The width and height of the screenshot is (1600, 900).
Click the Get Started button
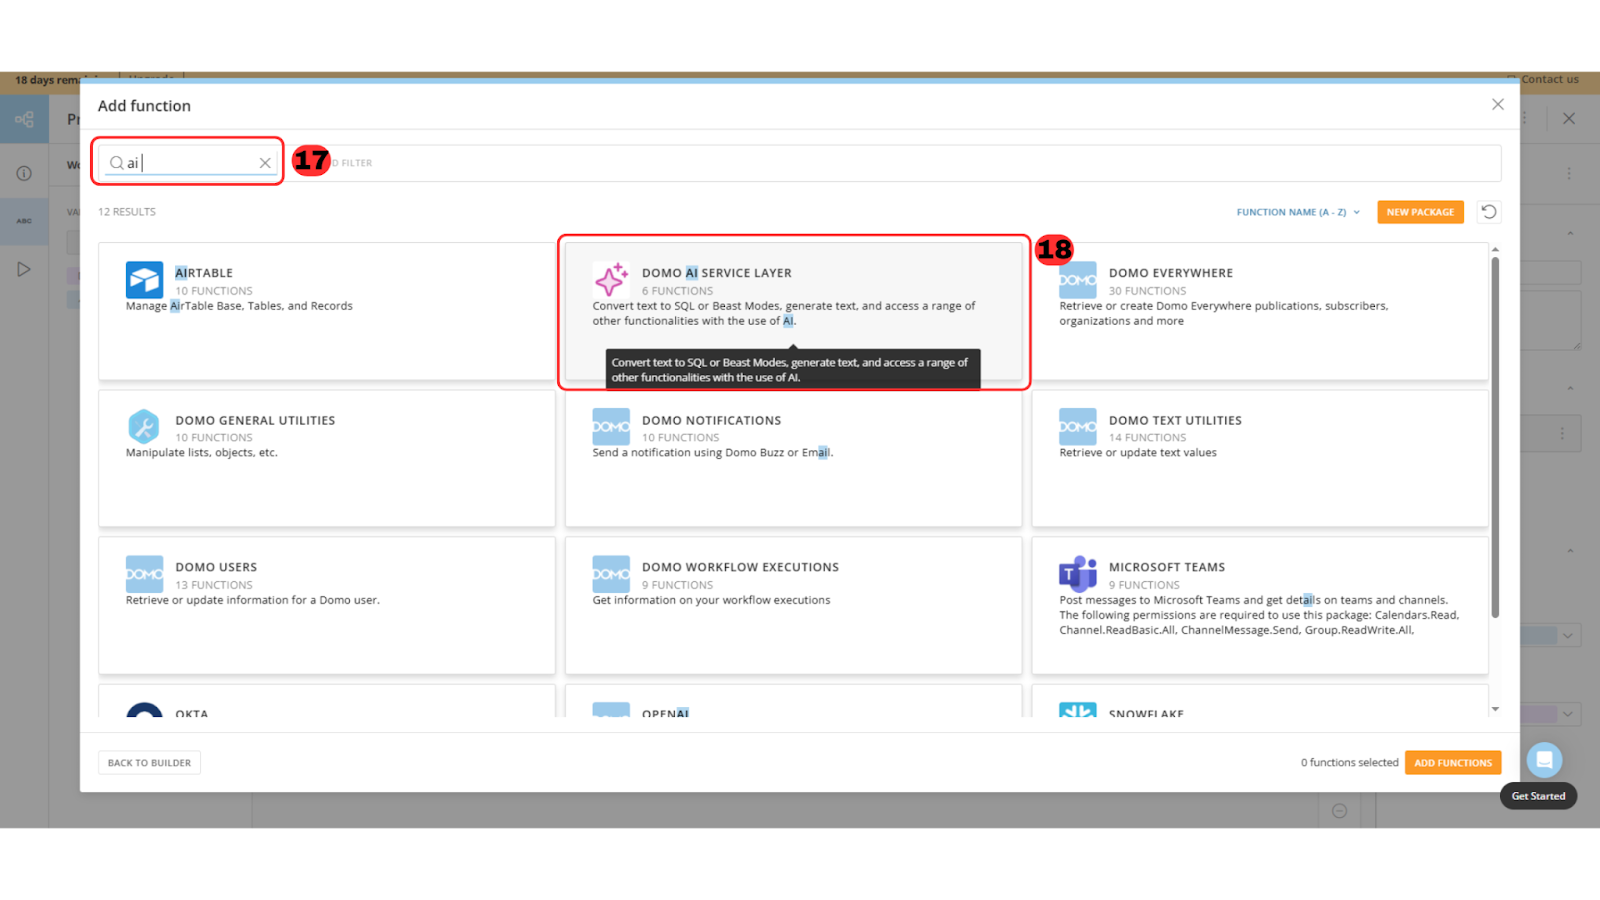click(x=1538, y=796)
